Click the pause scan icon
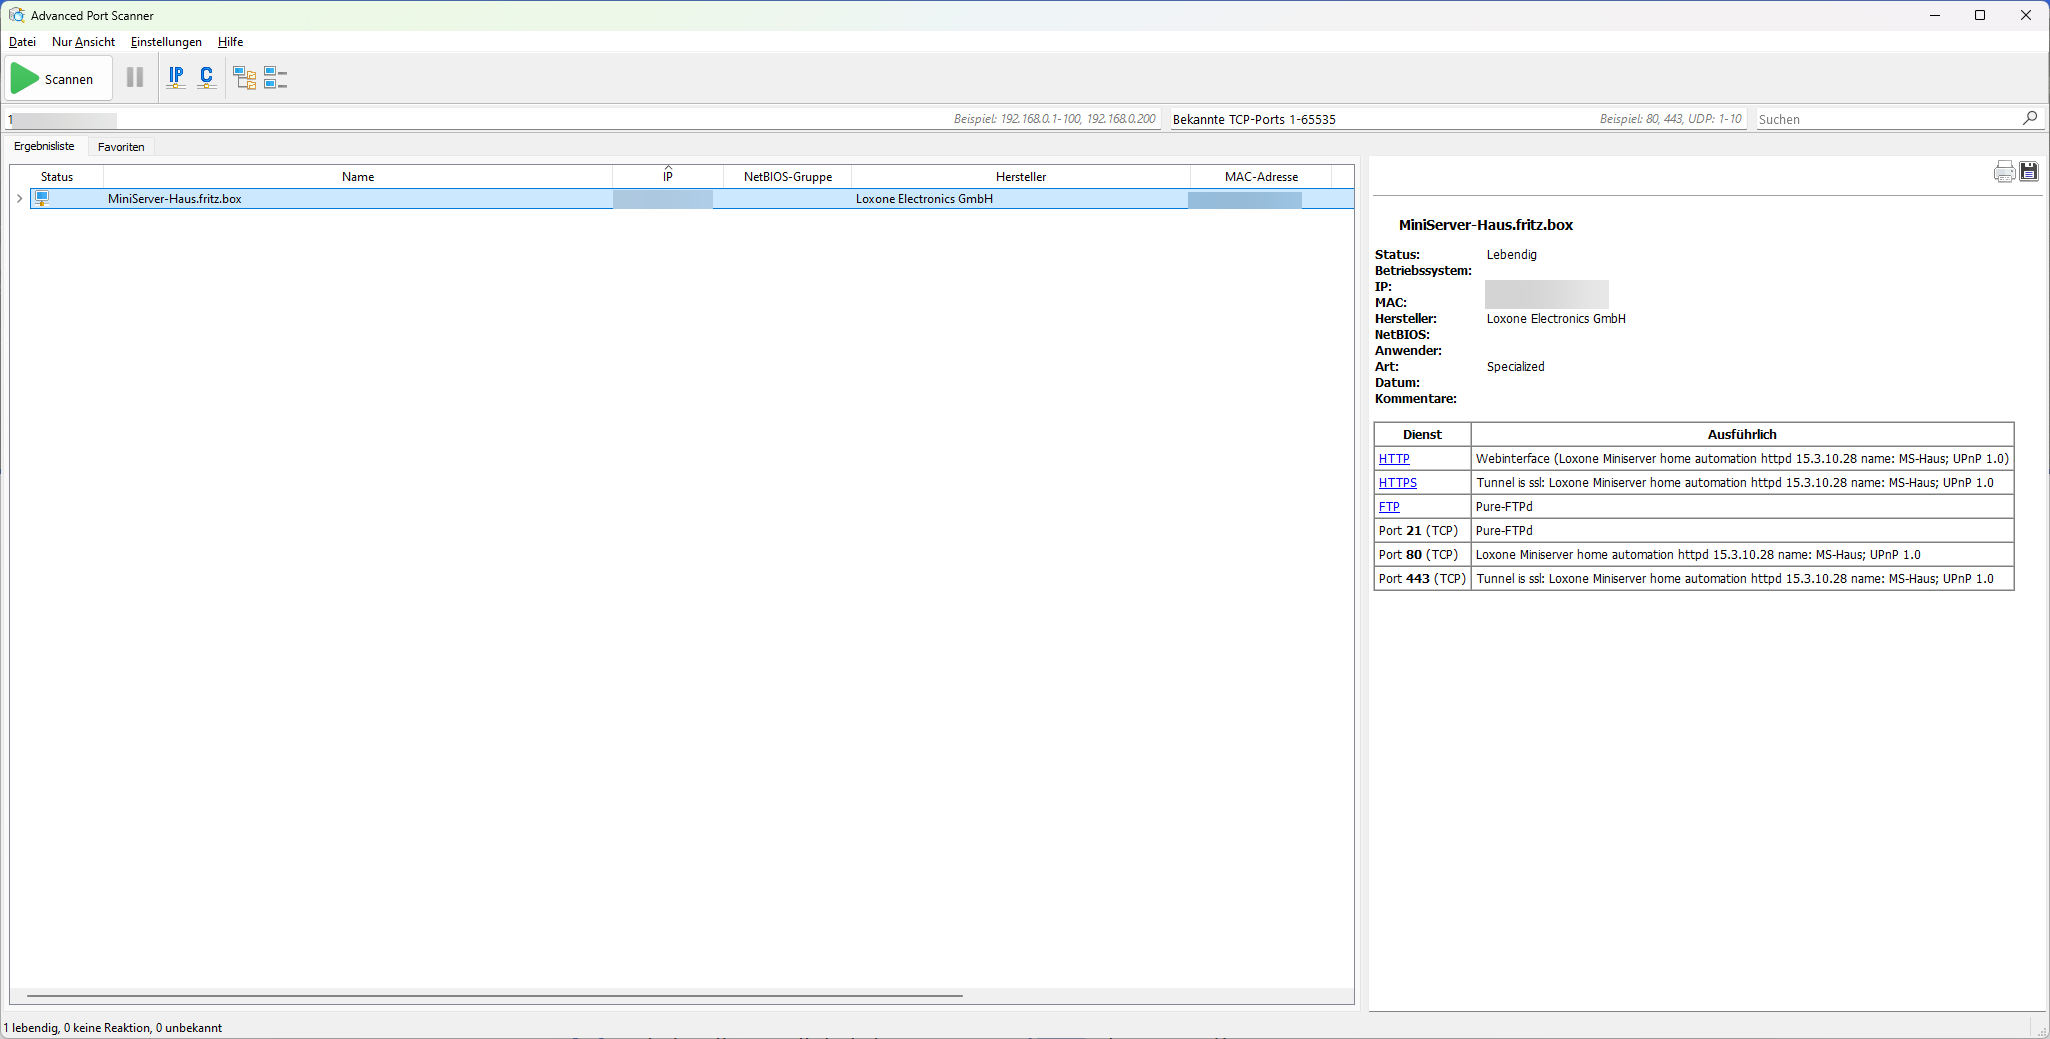 coord(135,78)
